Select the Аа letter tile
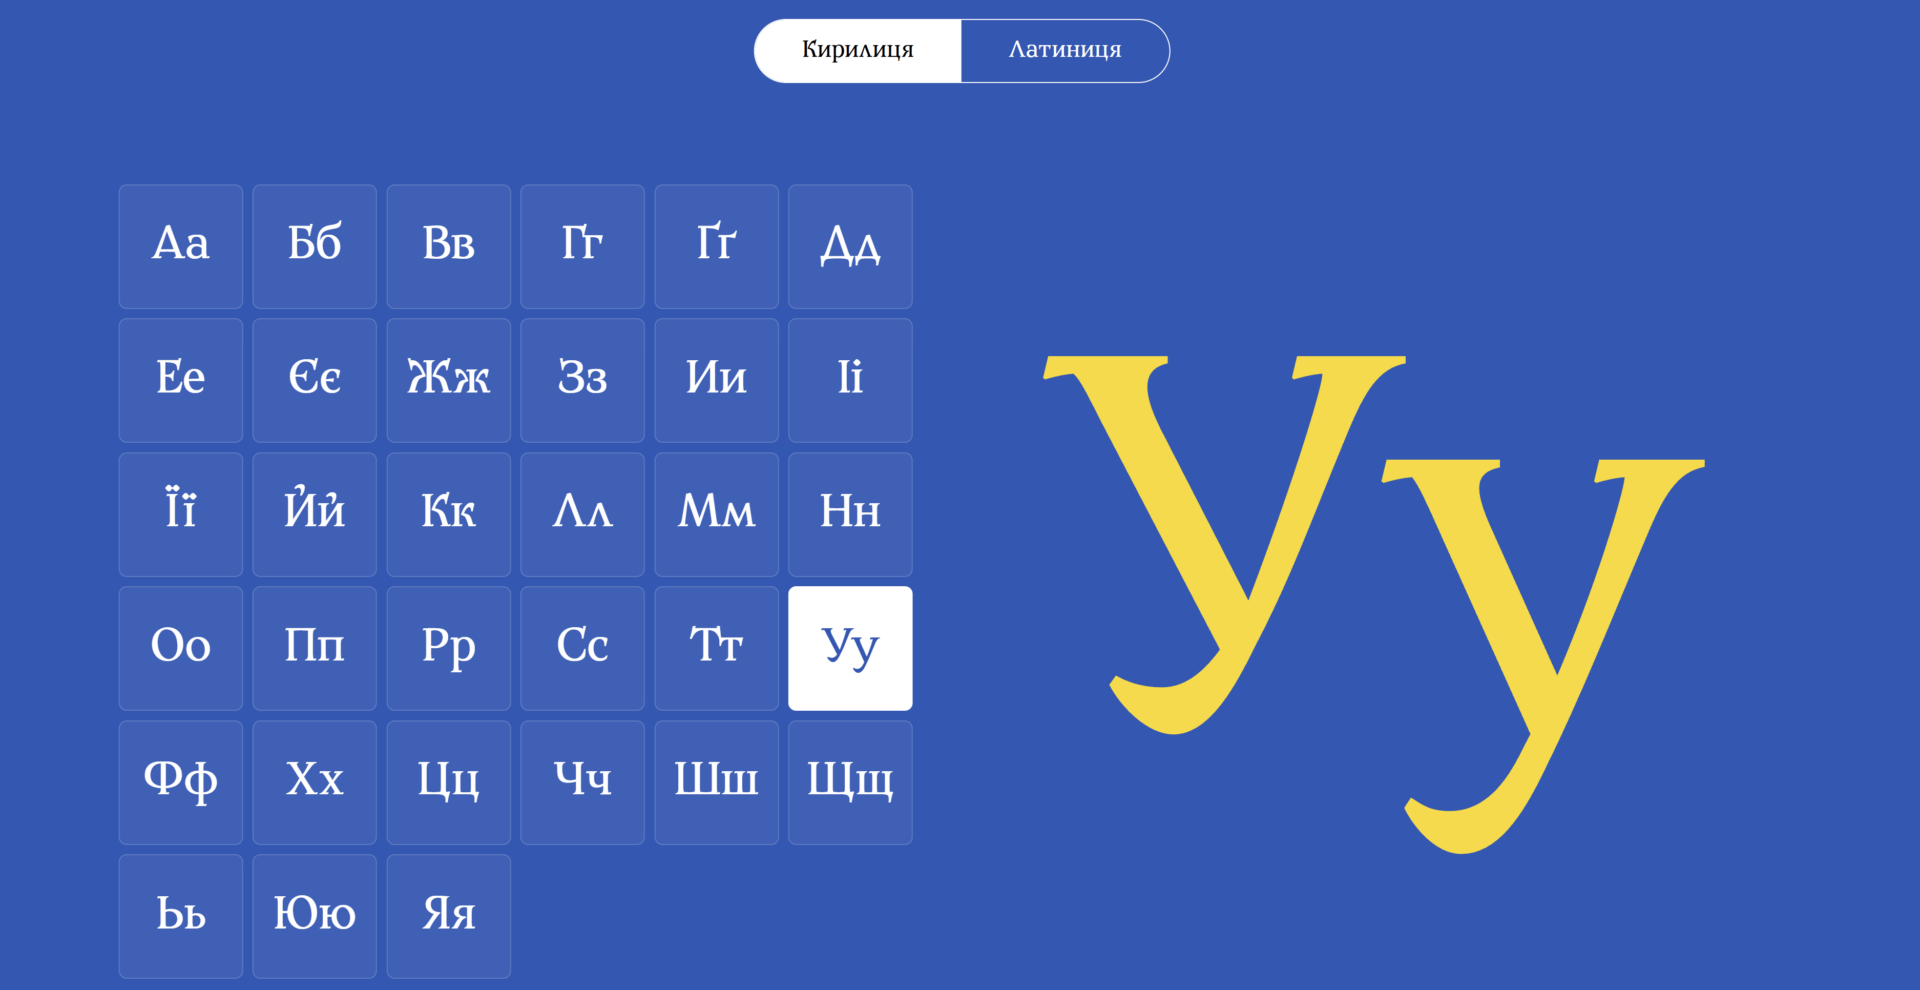 coord(181,246)
